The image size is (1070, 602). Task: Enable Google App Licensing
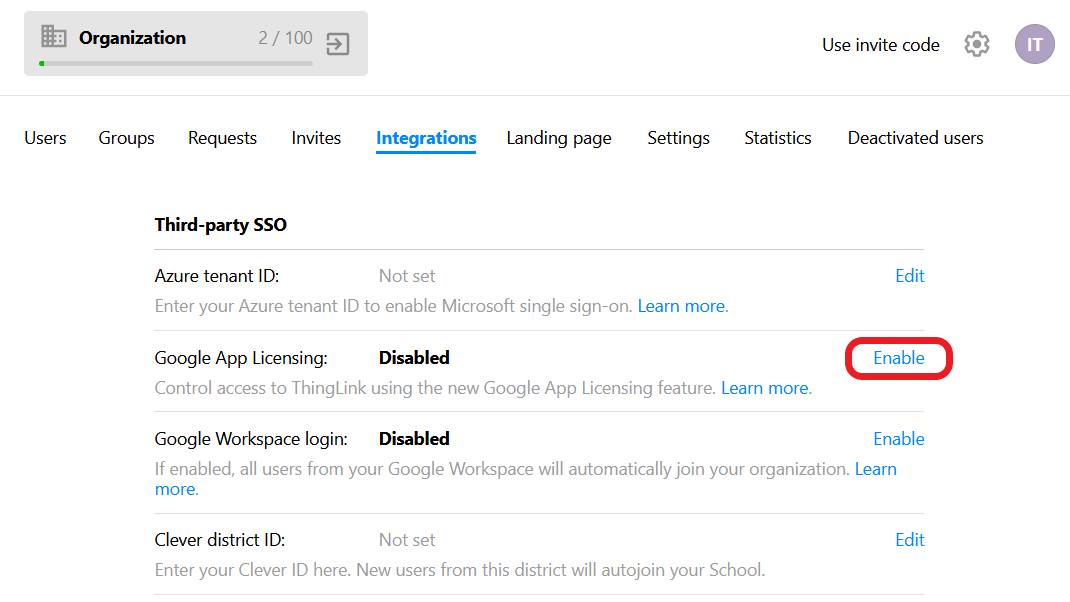[x=898, y=357]
